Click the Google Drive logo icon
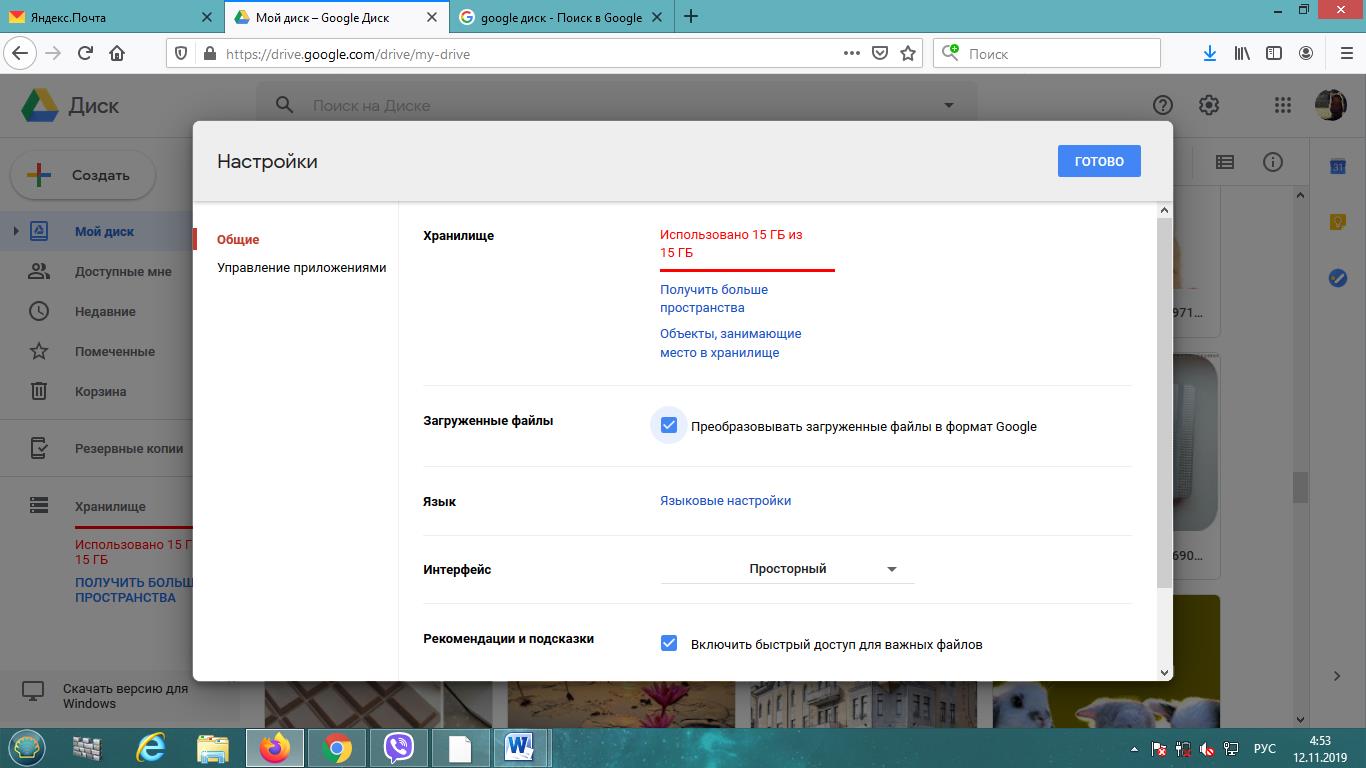The image size is (1366, 768). tap(39, 105)
